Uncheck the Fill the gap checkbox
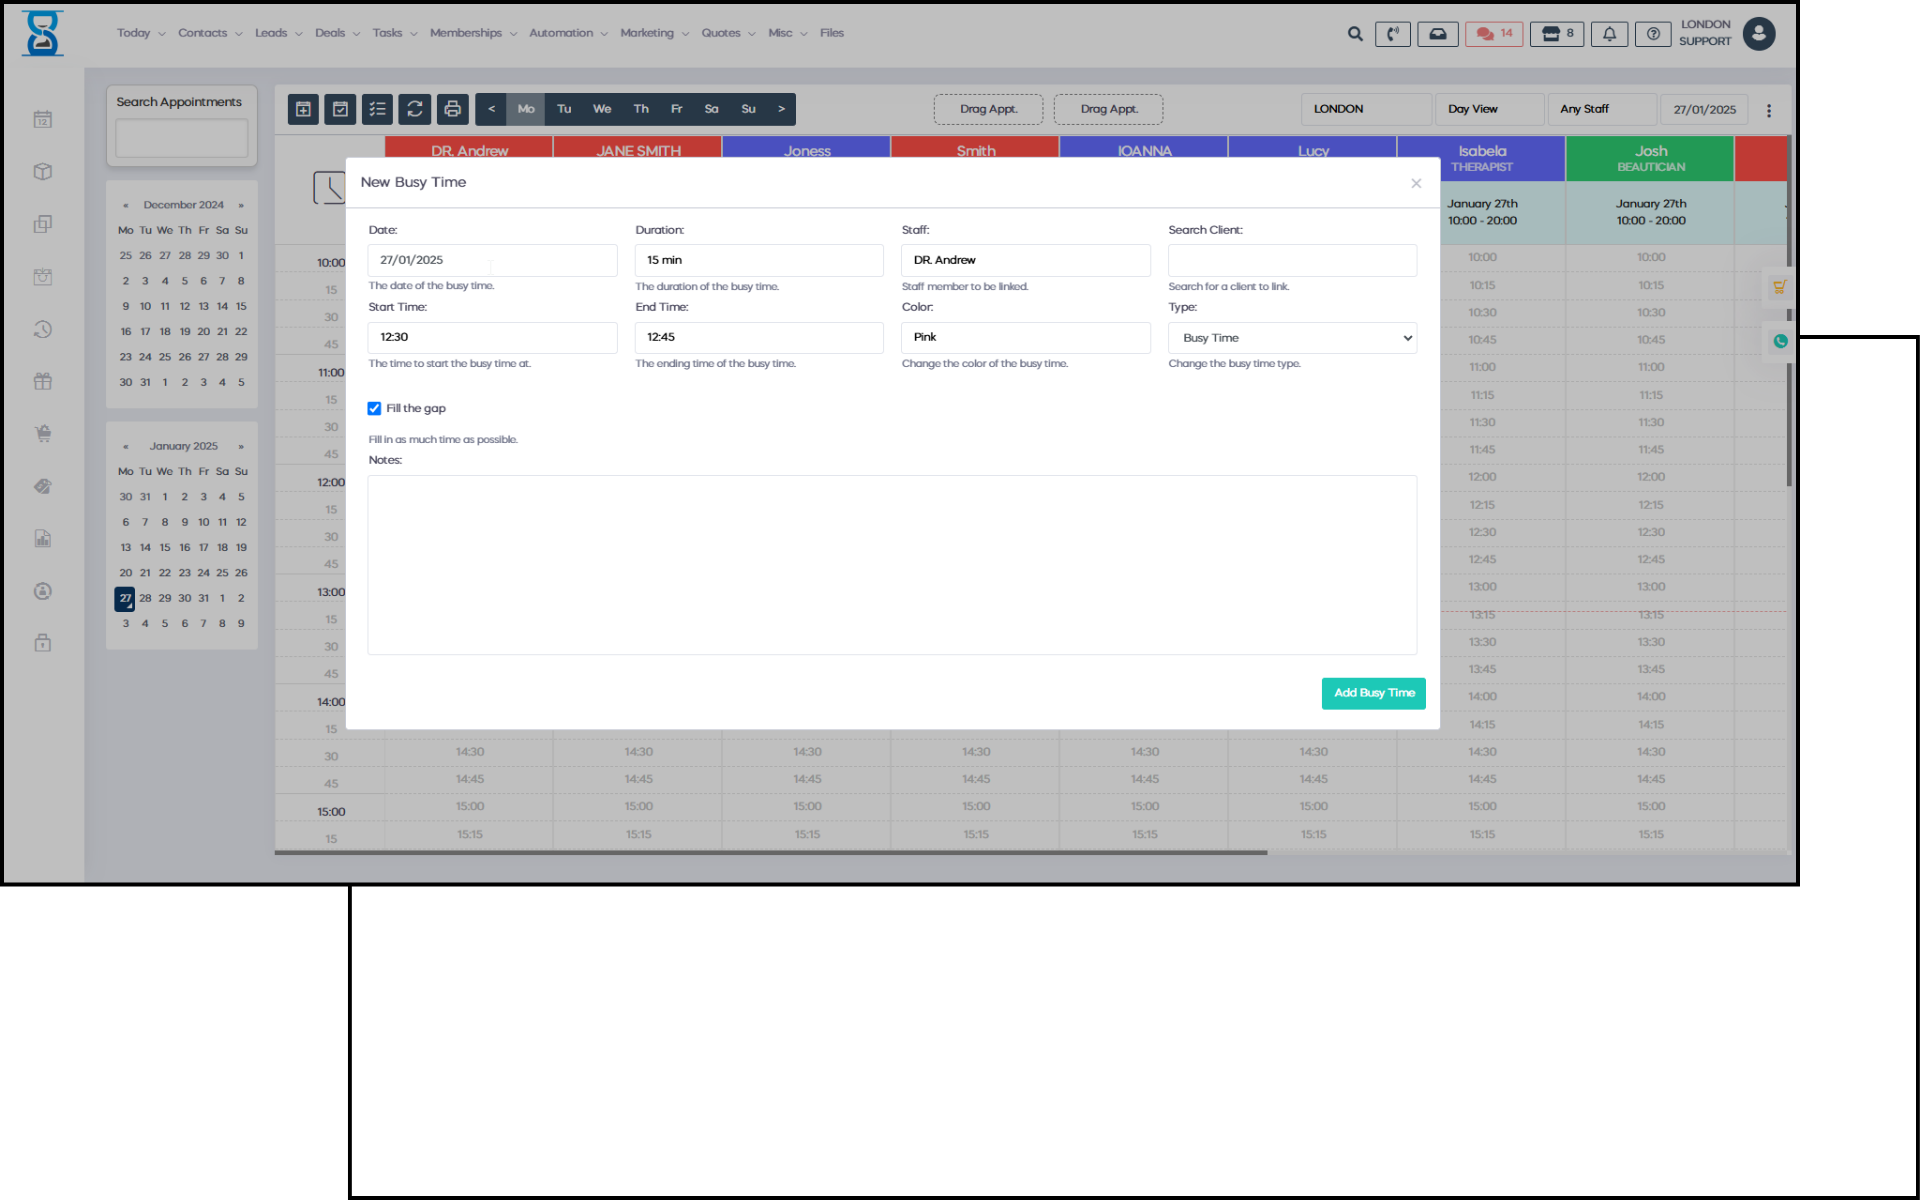This screenshot has height=1200, width=1920. coord(374,408)
